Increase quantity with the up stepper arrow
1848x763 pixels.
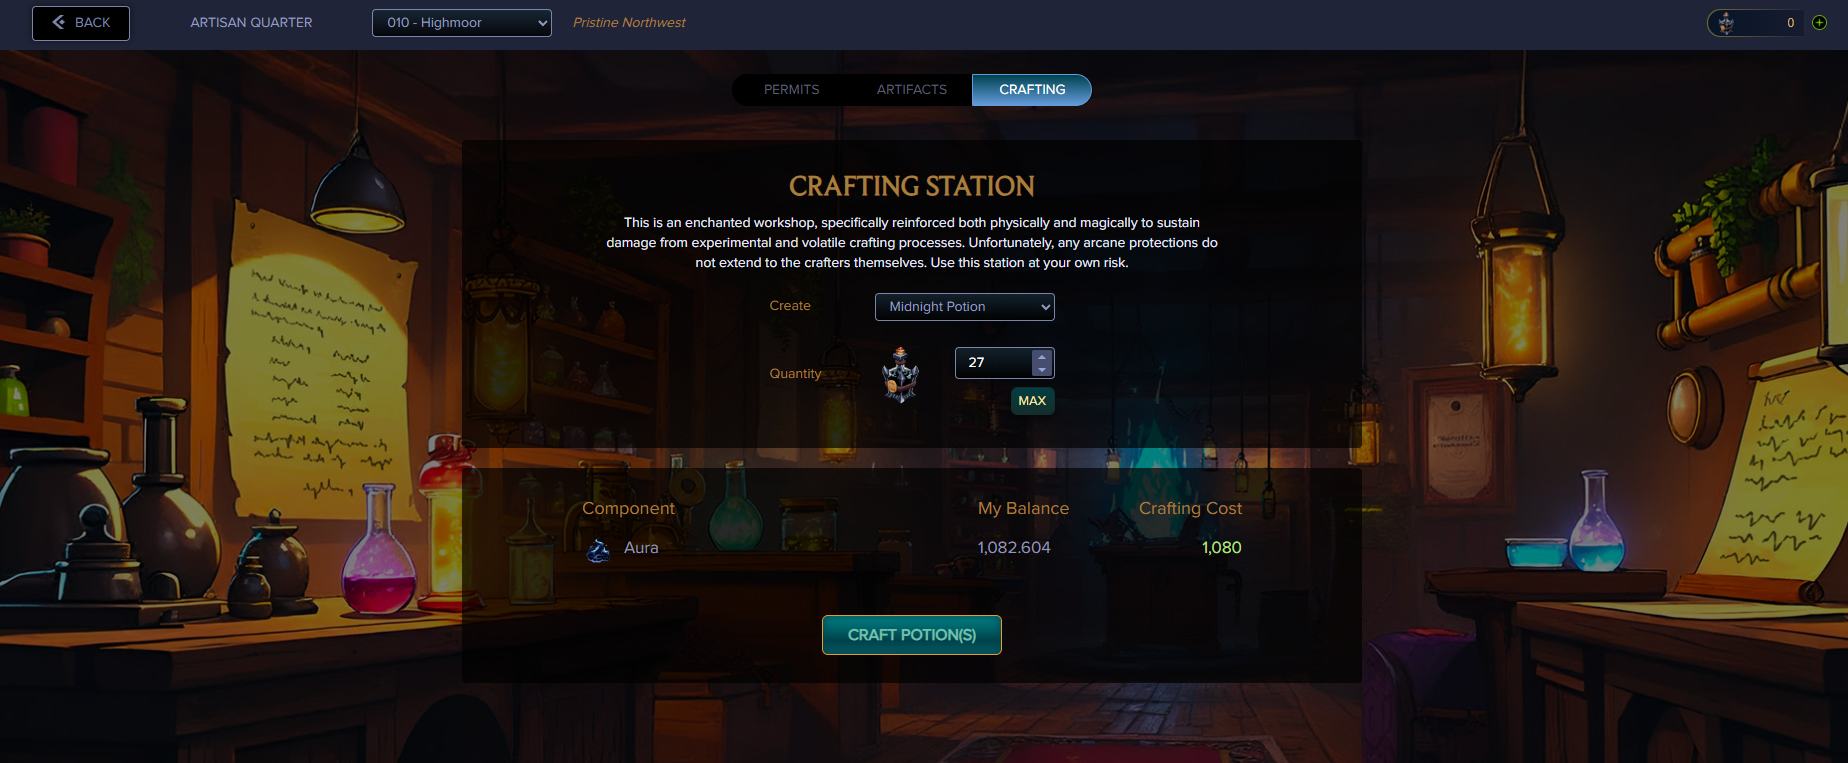tap(1042, 356)
